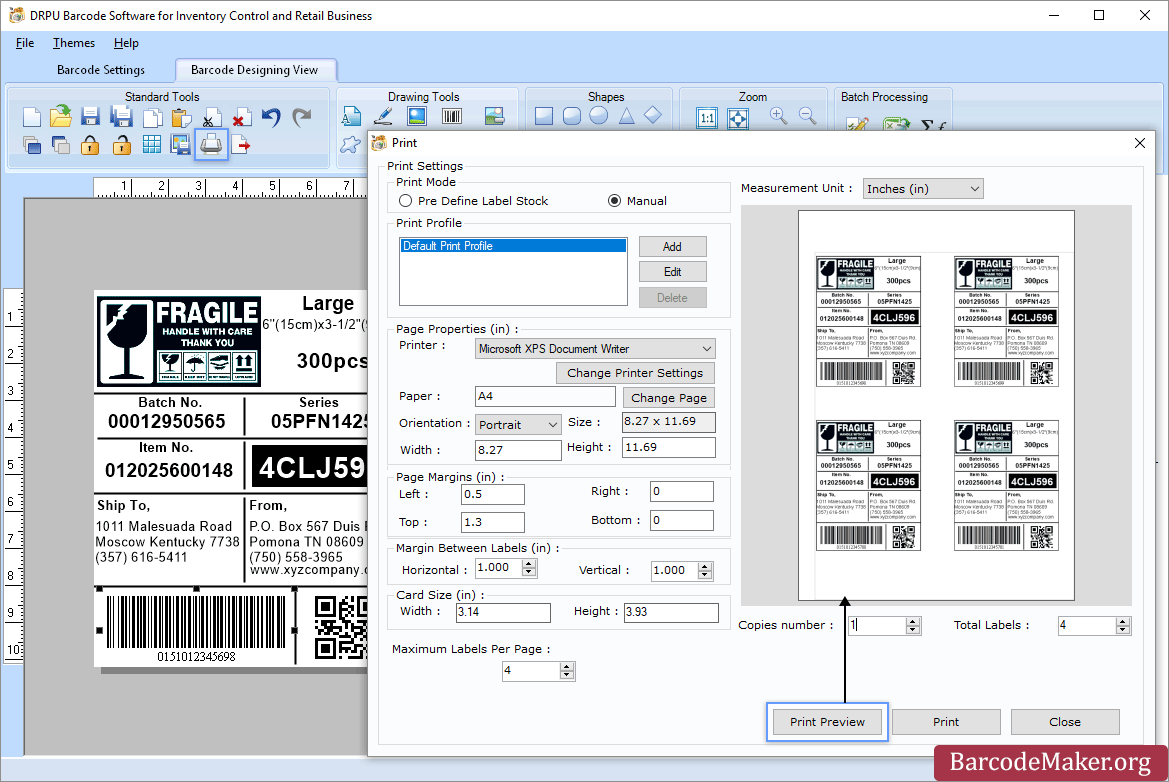The width and height of the screenshot is (1169, 782).
Task: Set zoom to actual size 1:1
Action: tap(707, 118)
